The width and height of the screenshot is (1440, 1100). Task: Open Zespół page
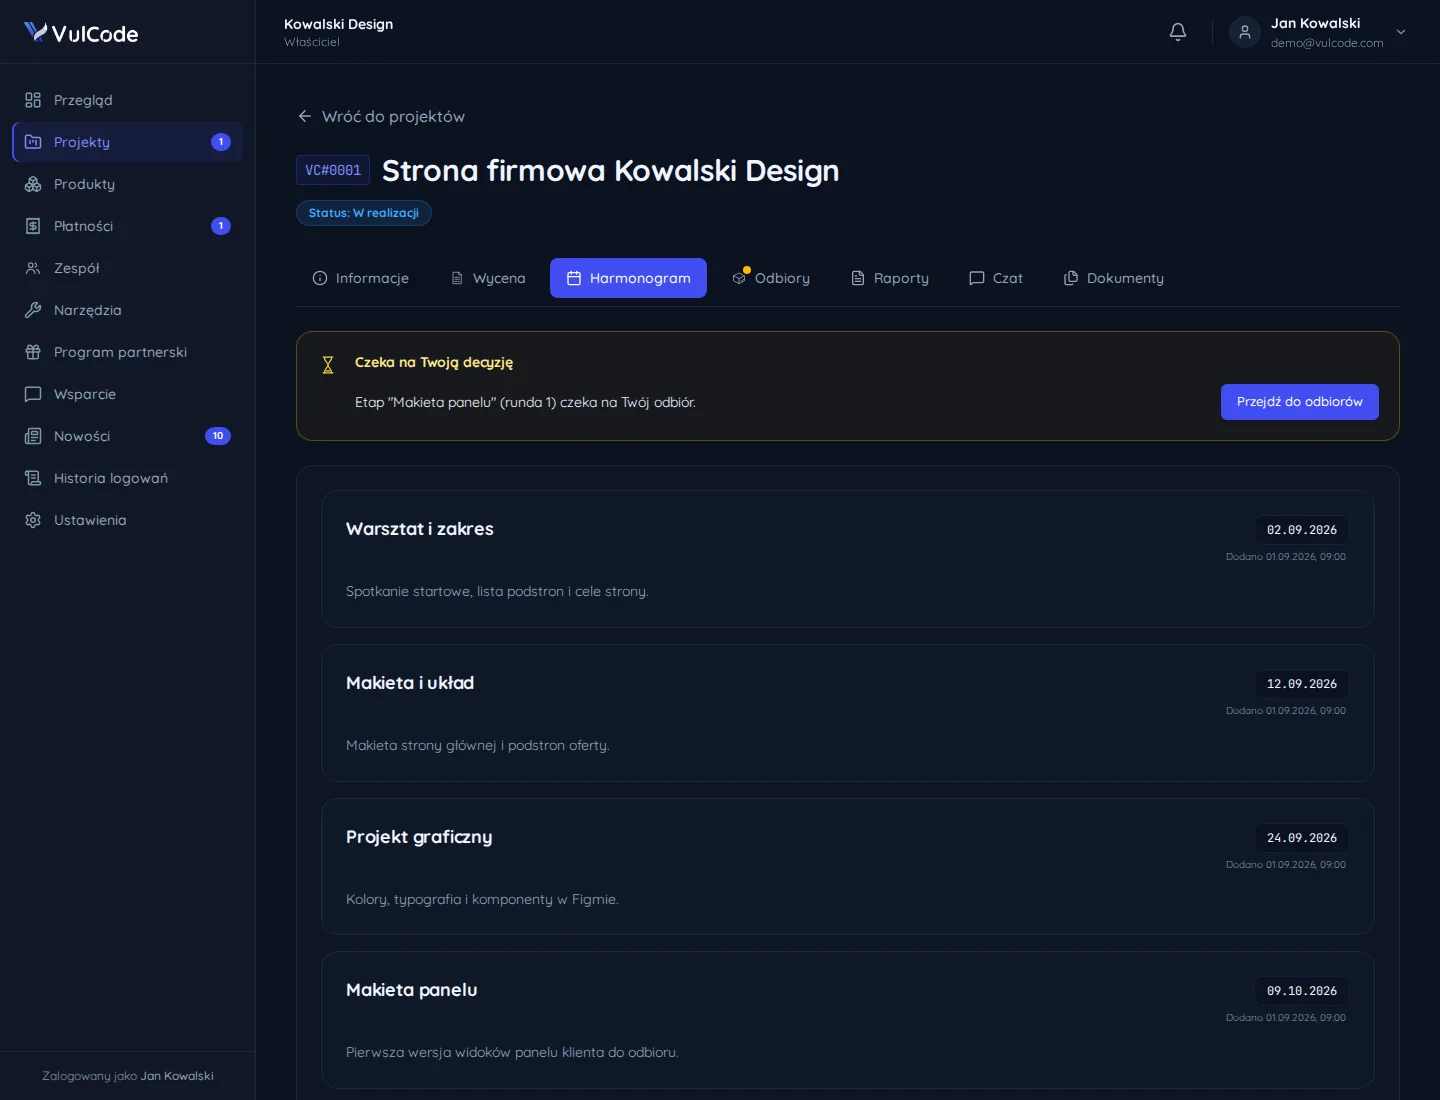pos(127,268)
